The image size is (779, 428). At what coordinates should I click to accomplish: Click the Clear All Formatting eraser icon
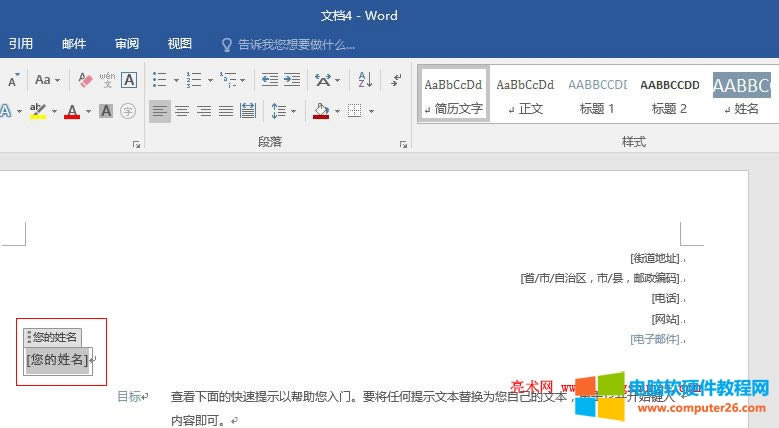[85, 79]
